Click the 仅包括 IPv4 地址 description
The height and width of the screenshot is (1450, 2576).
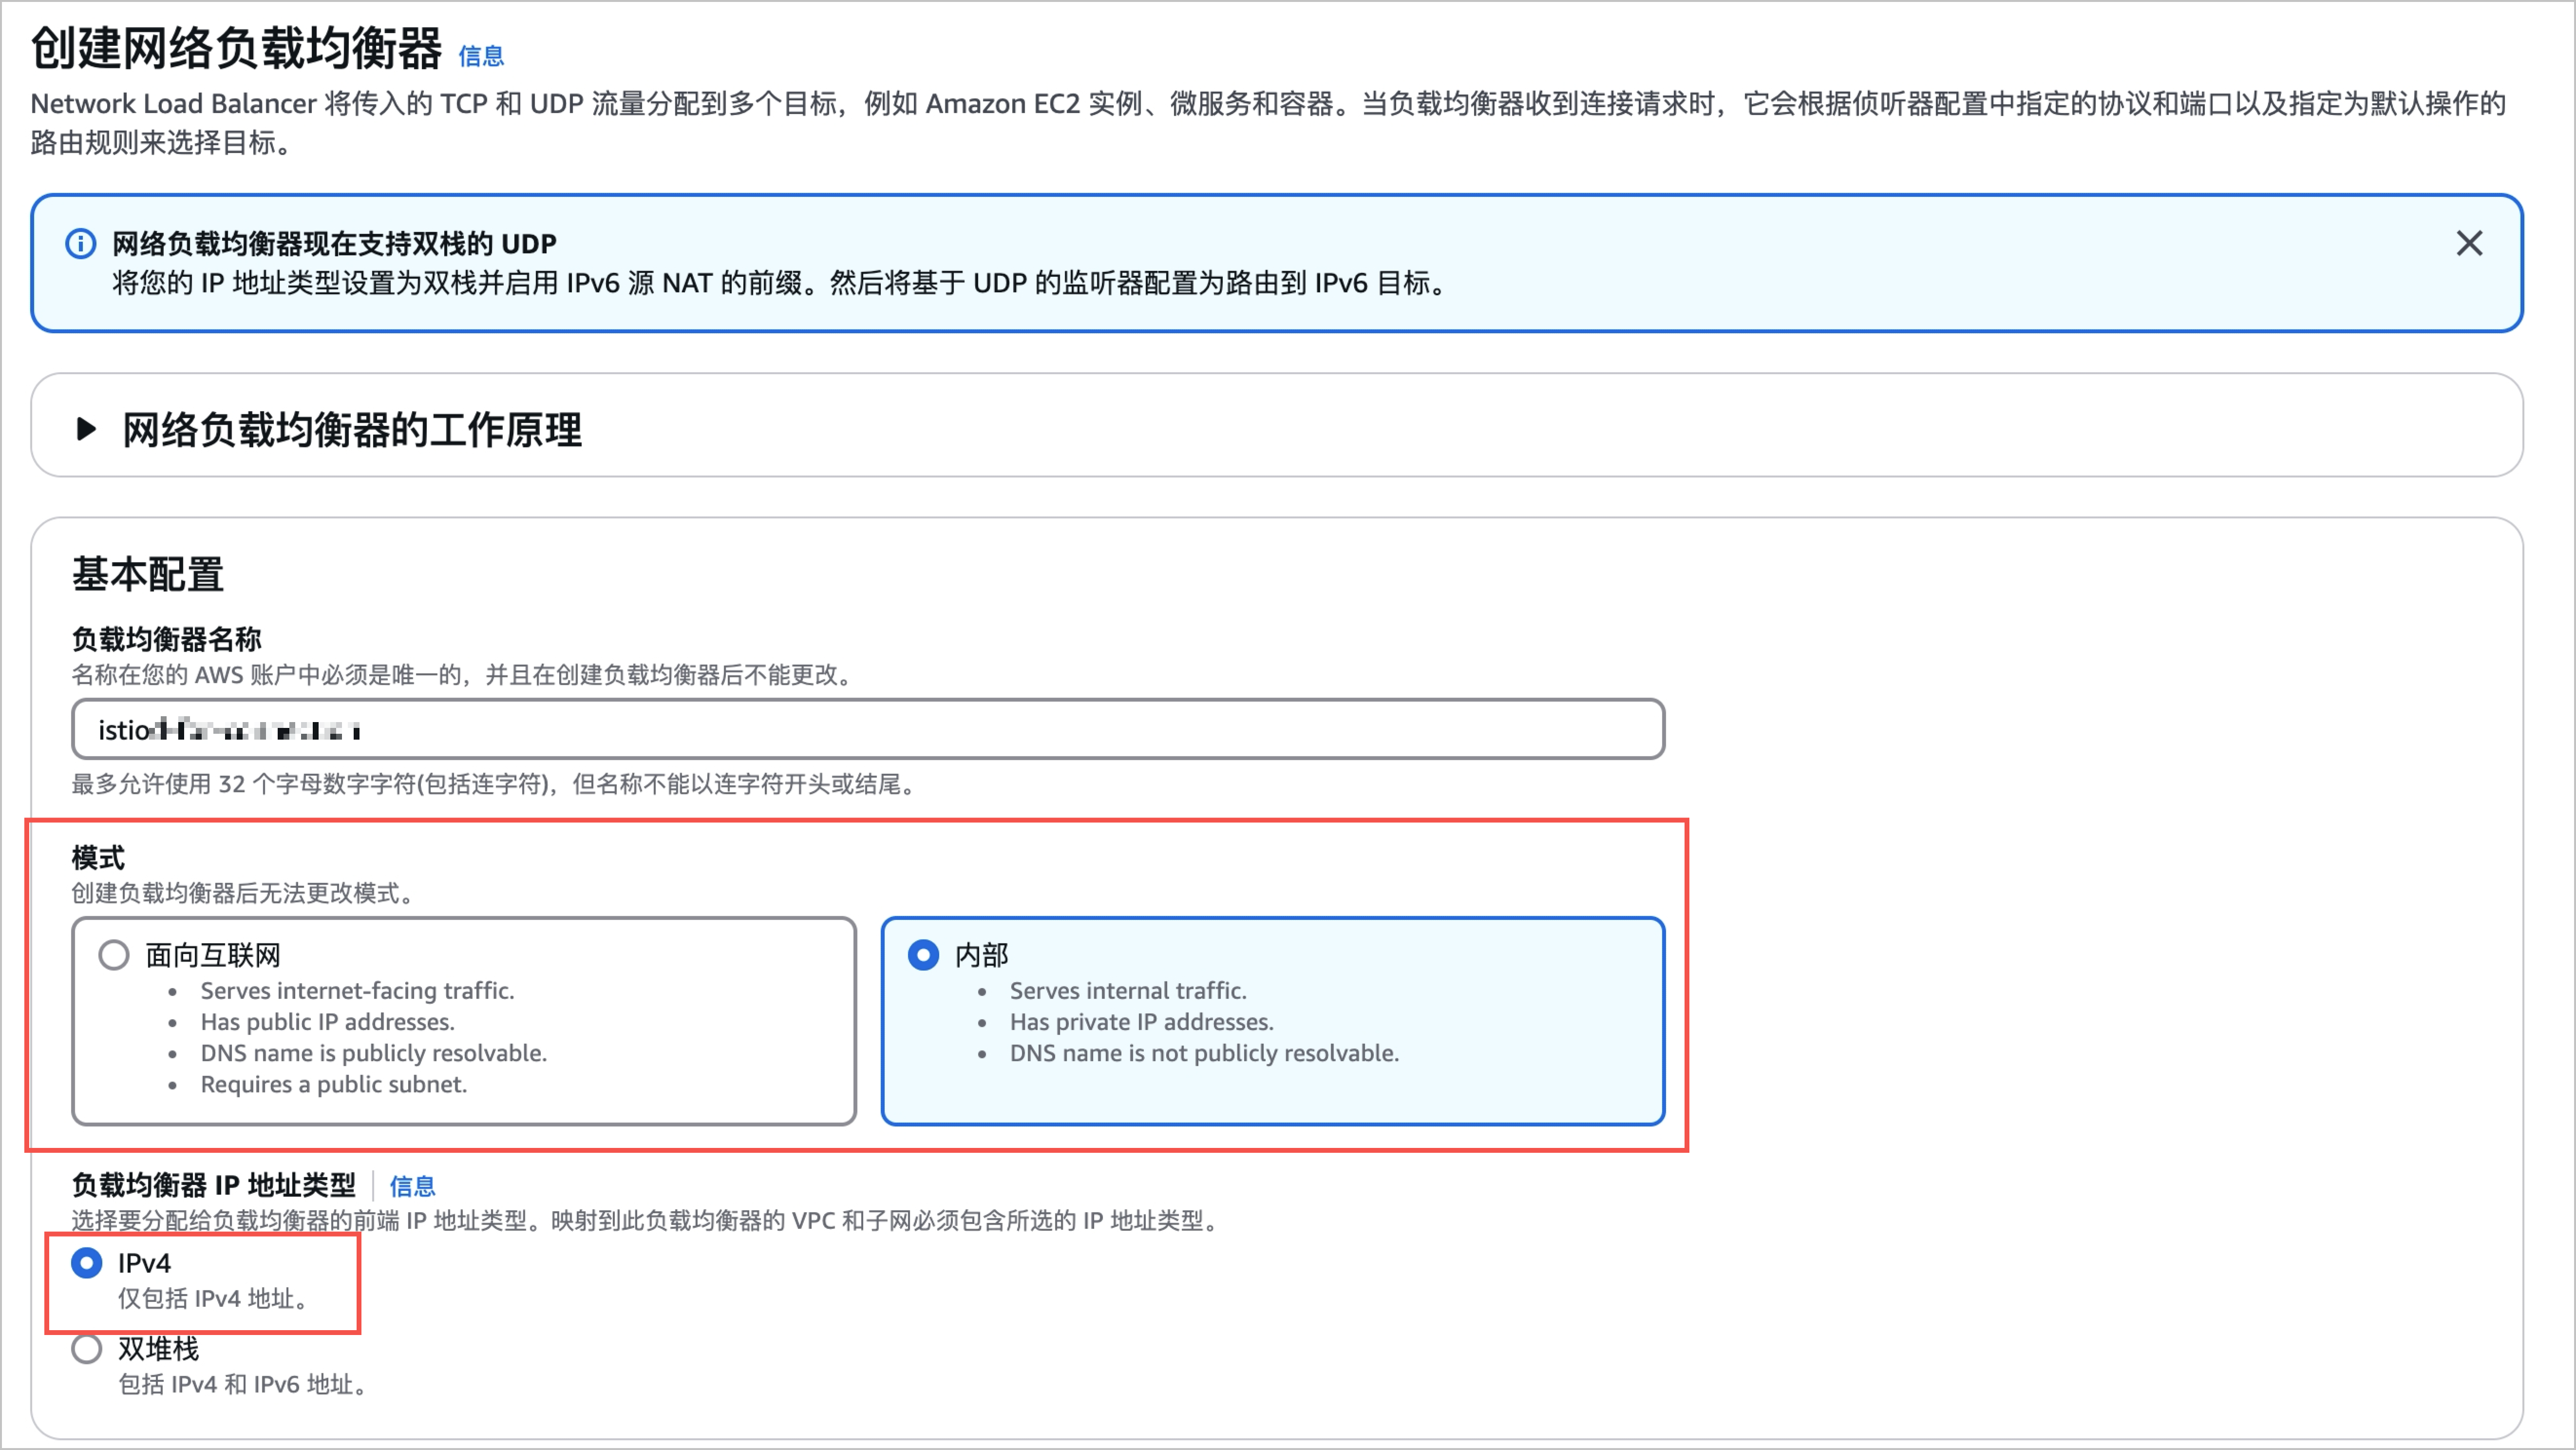tap(211, 1298)
